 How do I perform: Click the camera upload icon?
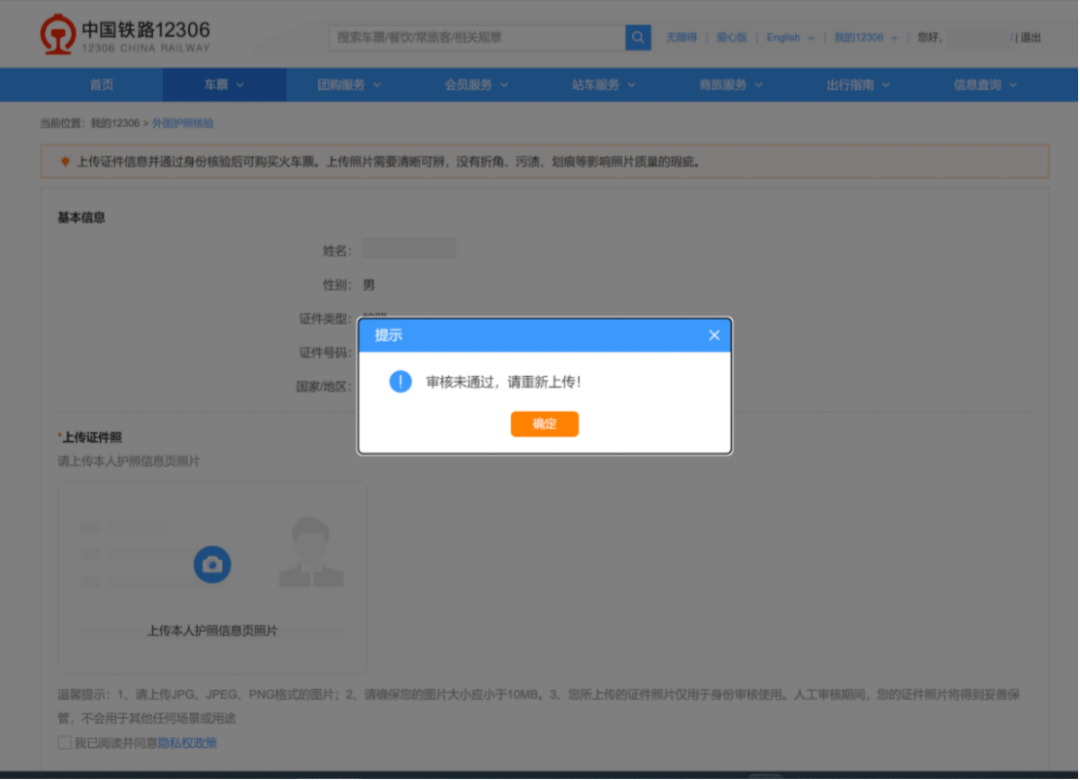(x=212, y=564)
